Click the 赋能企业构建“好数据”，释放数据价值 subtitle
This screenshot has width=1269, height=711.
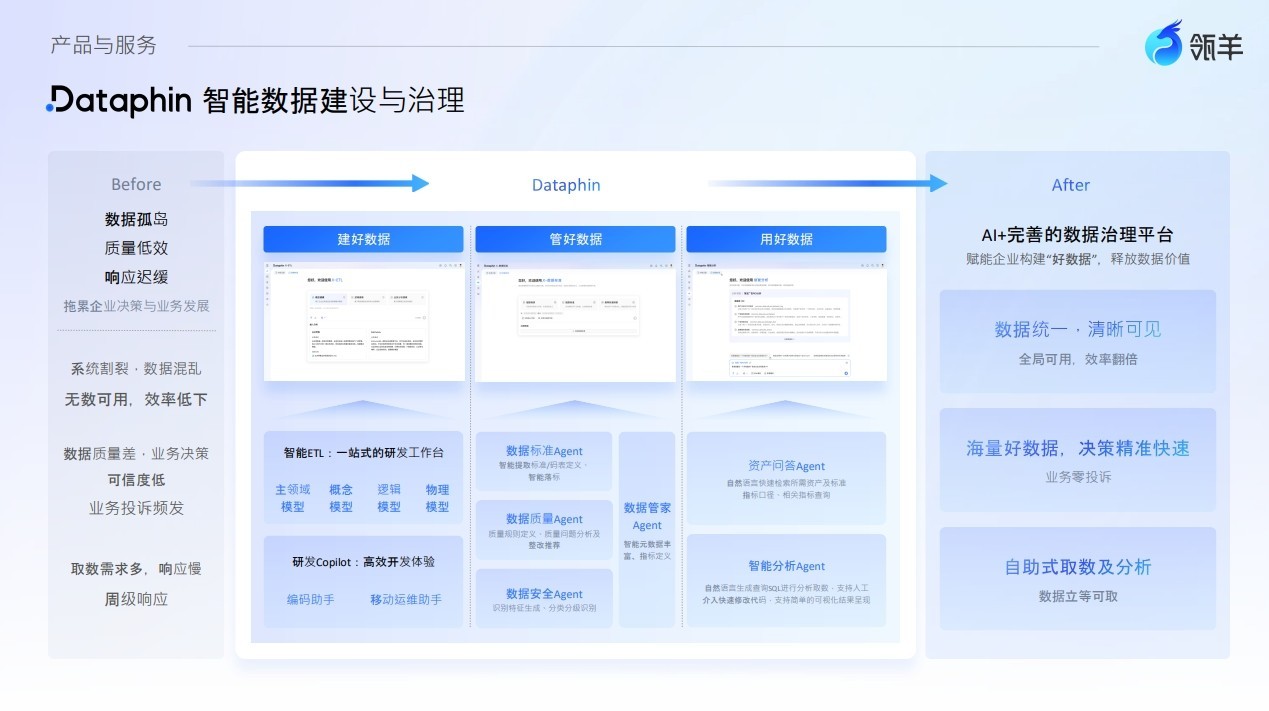(1077, 259)
